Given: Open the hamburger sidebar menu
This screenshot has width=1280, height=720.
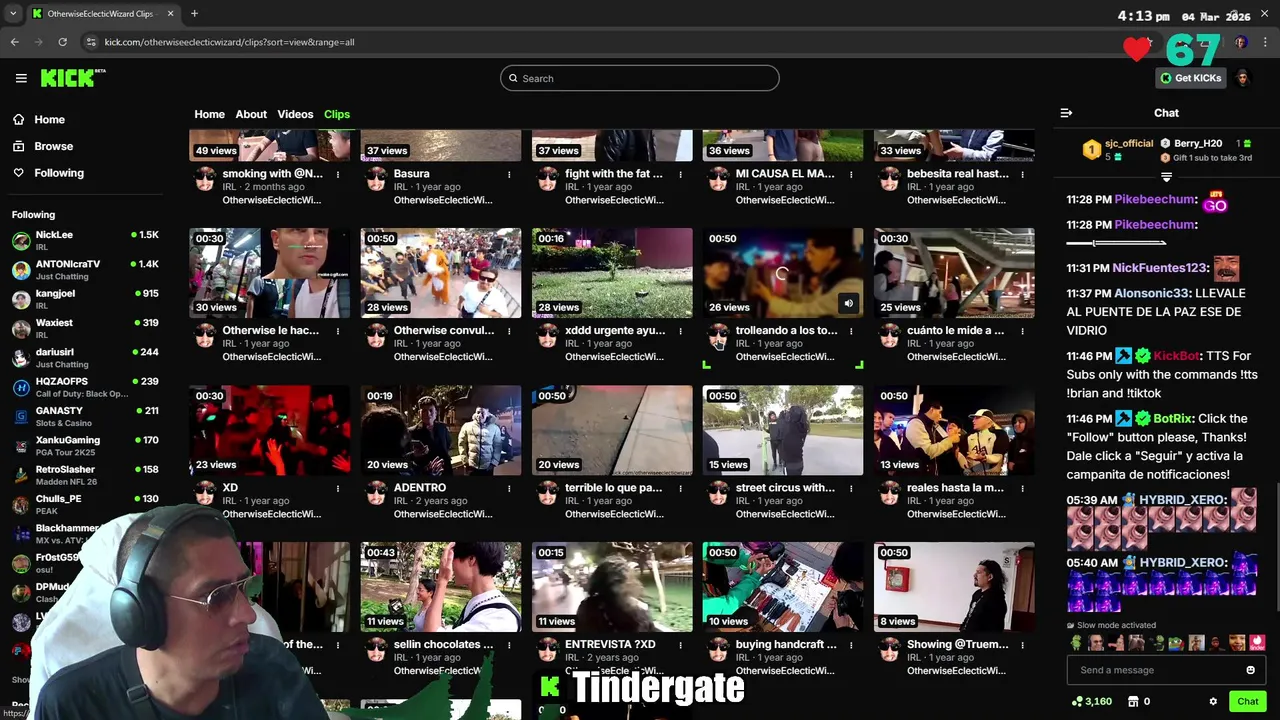Looking at the screenshot, I should pos(21,78).
